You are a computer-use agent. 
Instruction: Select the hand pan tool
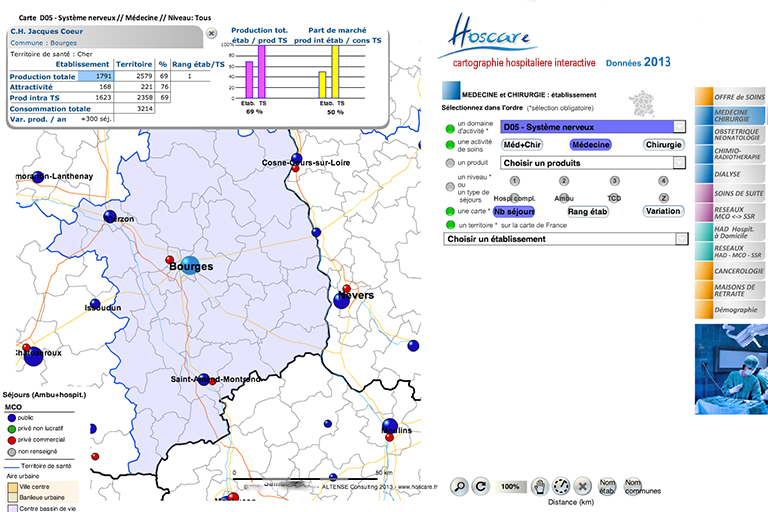[x=540, y=487]
